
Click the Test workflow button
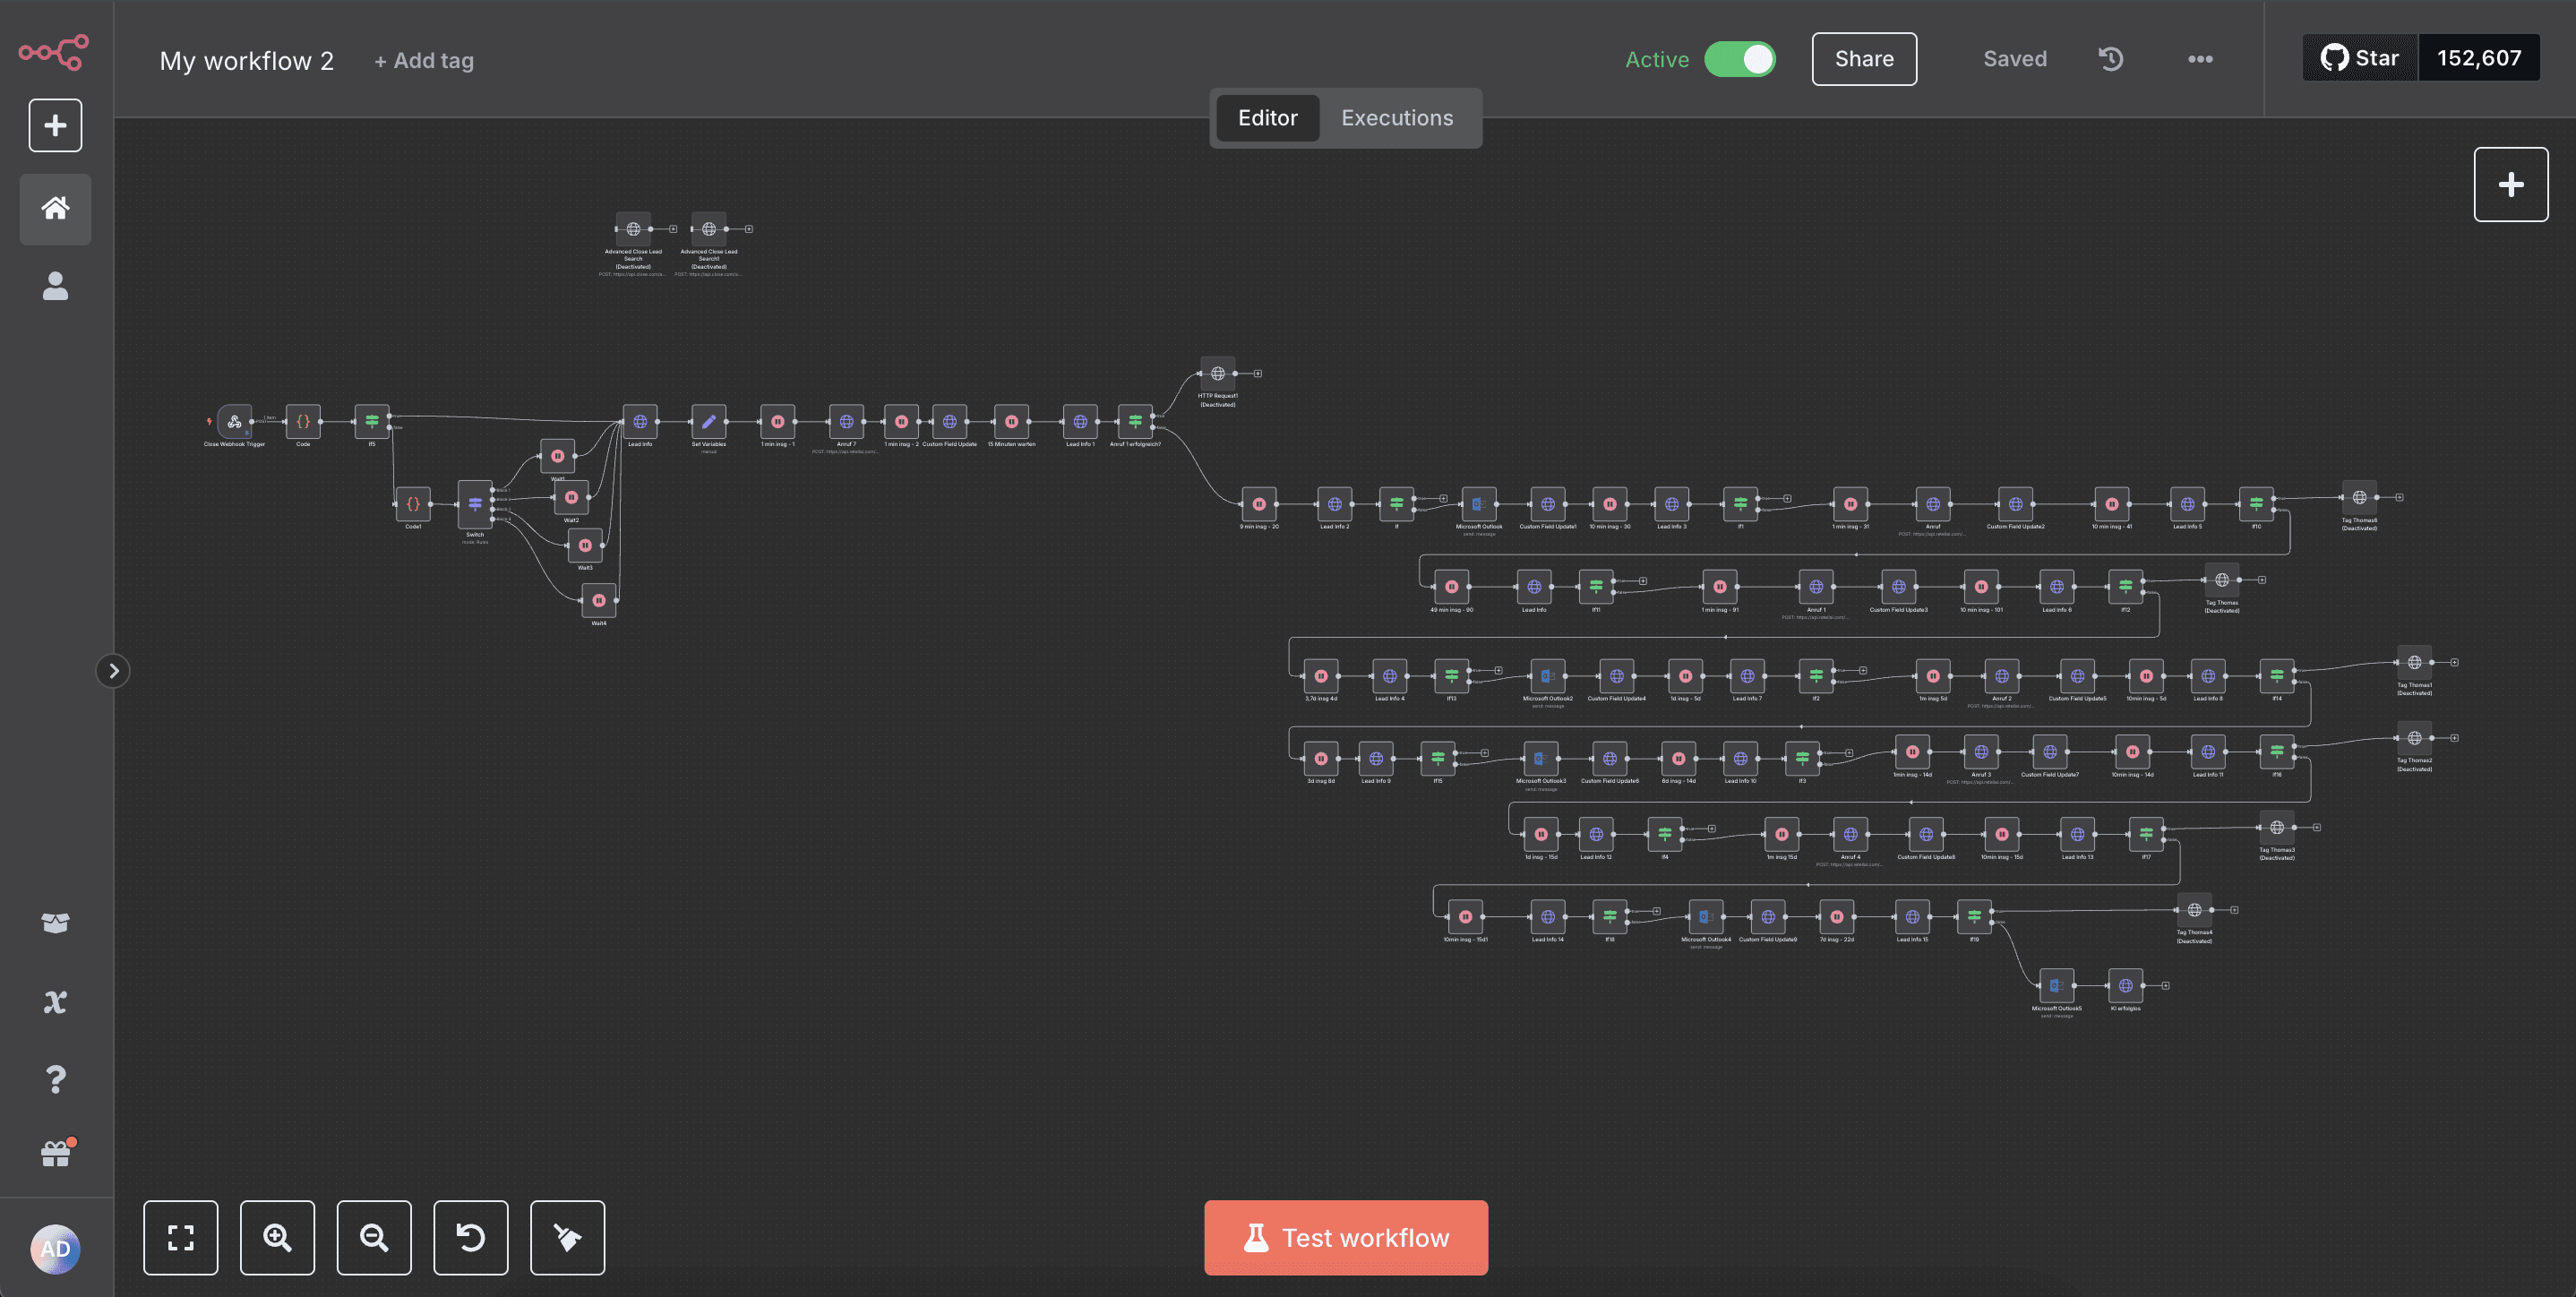point(1345,1237)
